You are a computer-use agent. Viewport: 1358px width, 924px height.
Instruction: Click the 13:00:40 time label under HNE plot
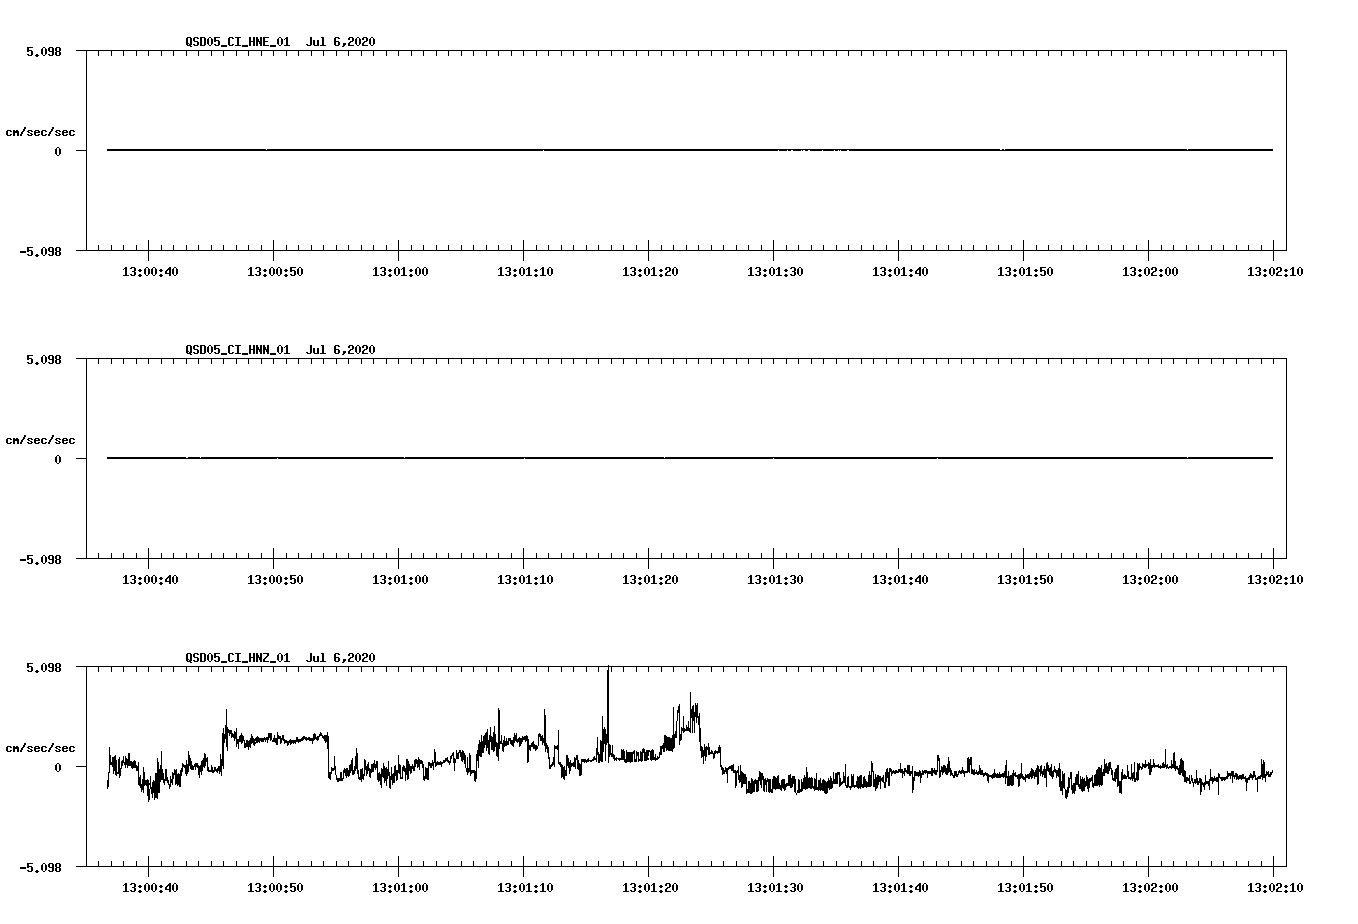[150, 271]
